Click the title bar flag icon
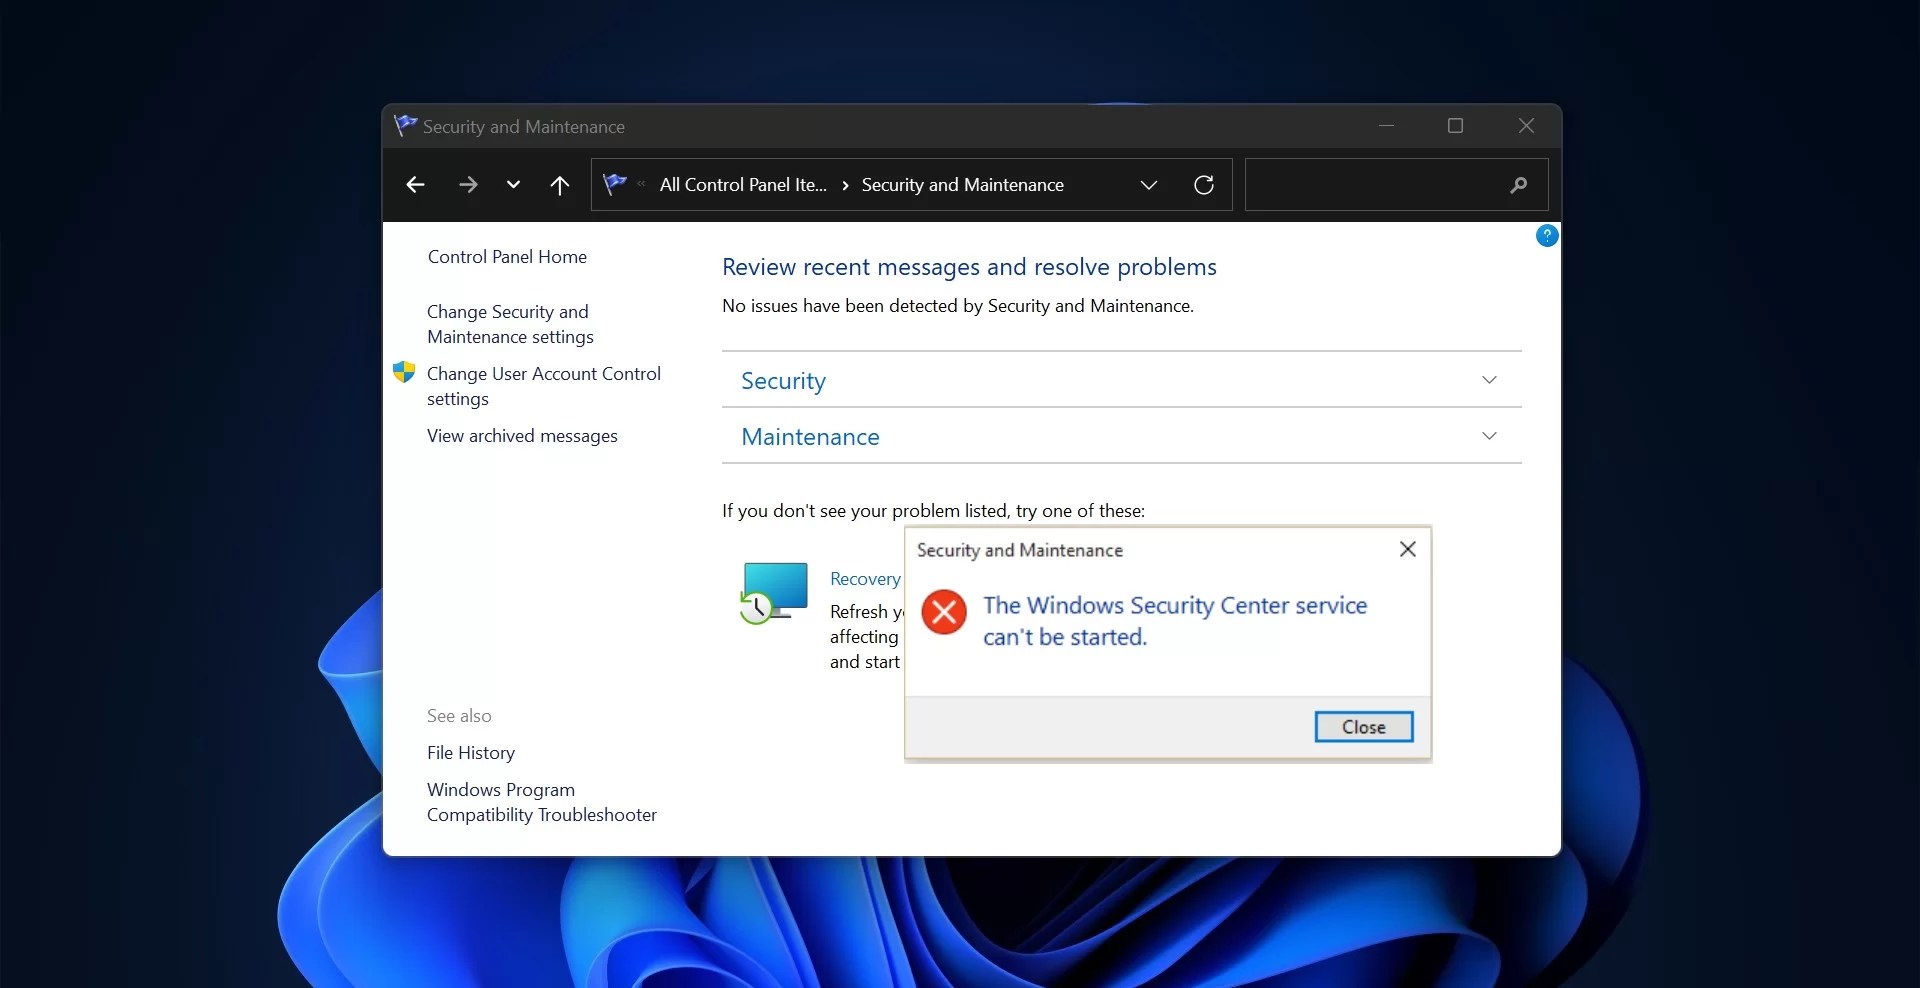 click(x=405, y=126)
